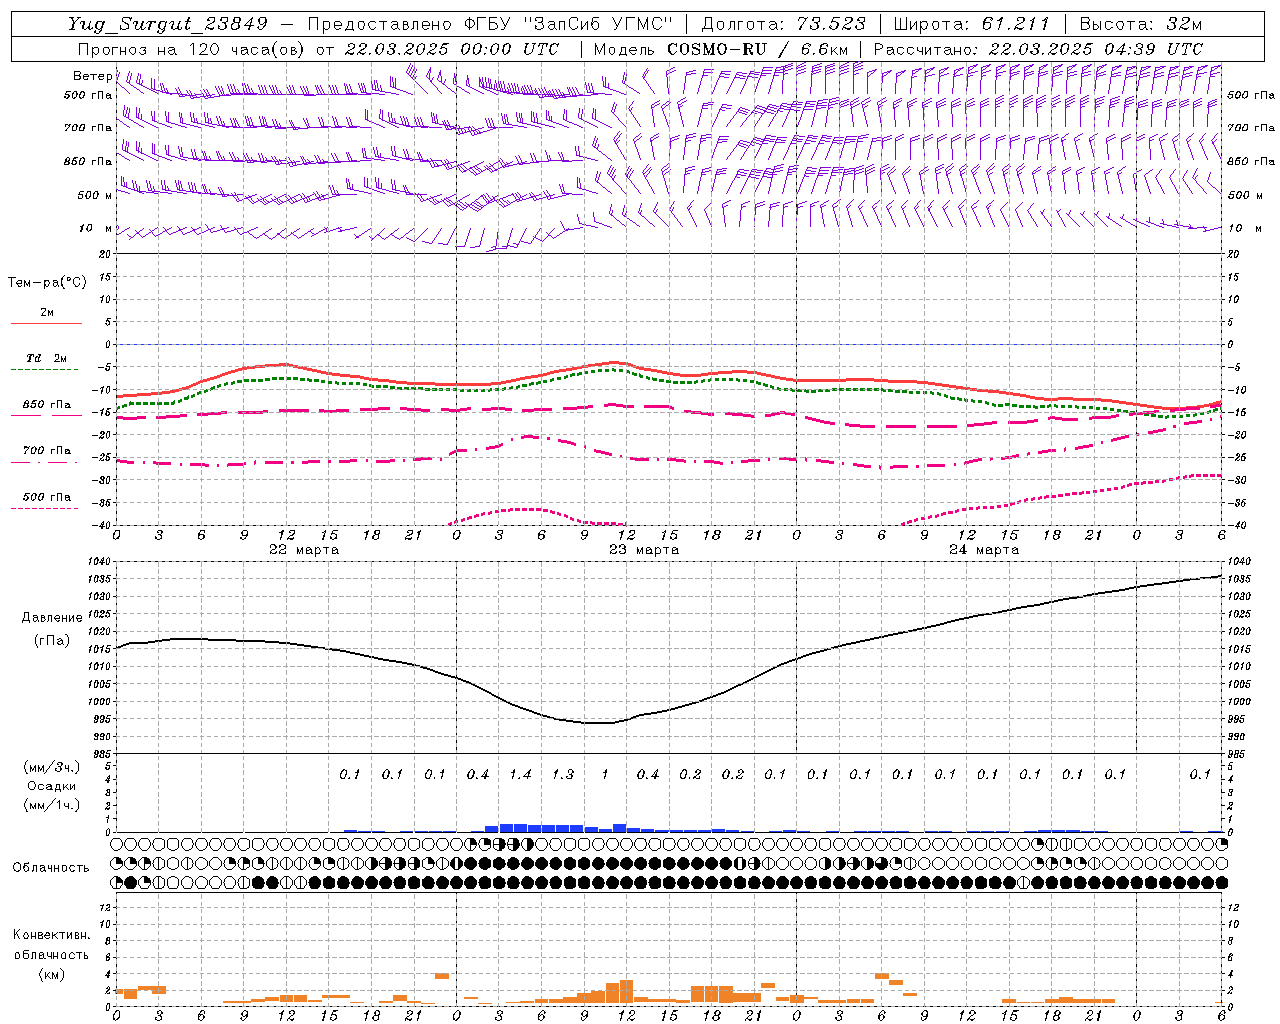
Task: Click the Ветер wind panel label
Action: click(92, 76)
